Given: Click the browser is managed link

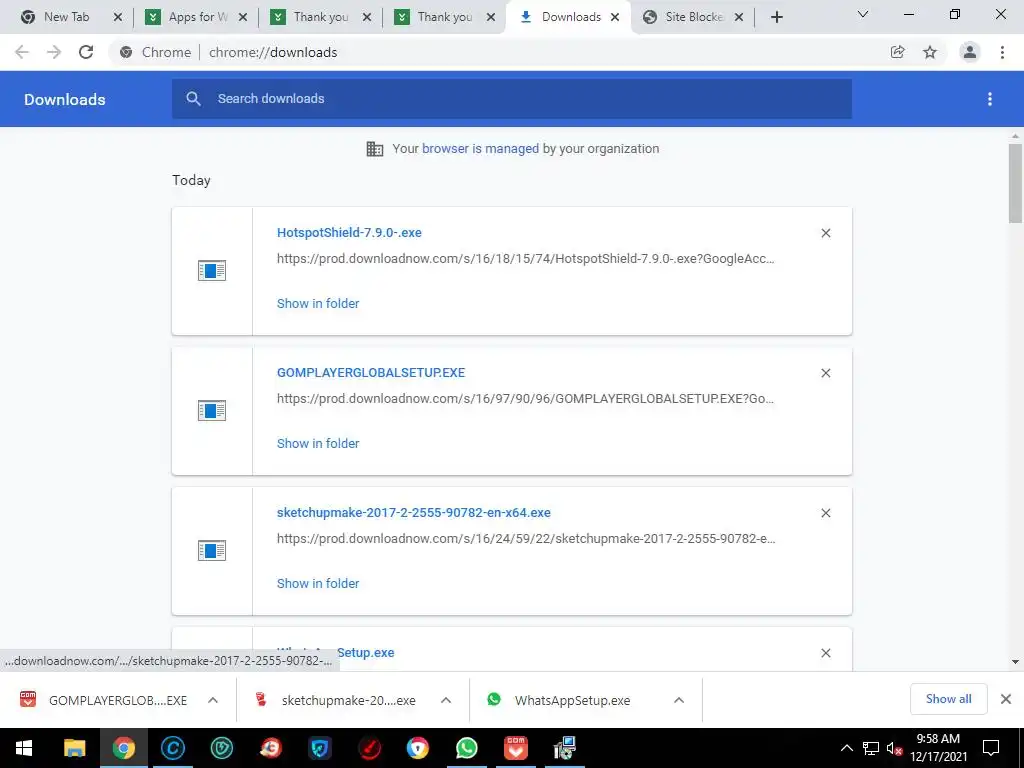Looking at the screenshot, I should 480,149.
